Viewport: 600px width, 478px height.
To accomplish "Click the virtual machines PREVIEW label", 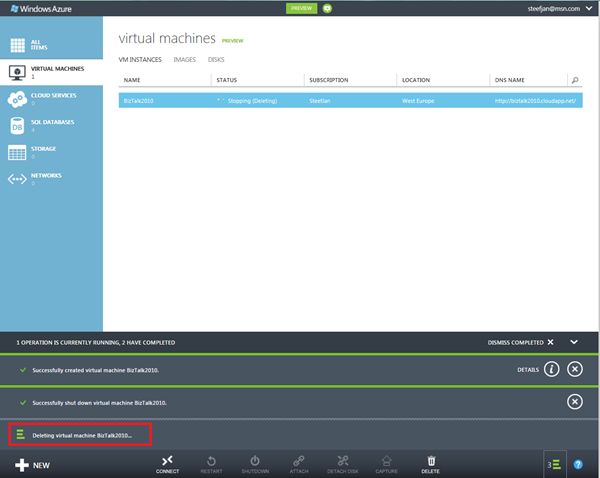I will [x=233, y=41].
